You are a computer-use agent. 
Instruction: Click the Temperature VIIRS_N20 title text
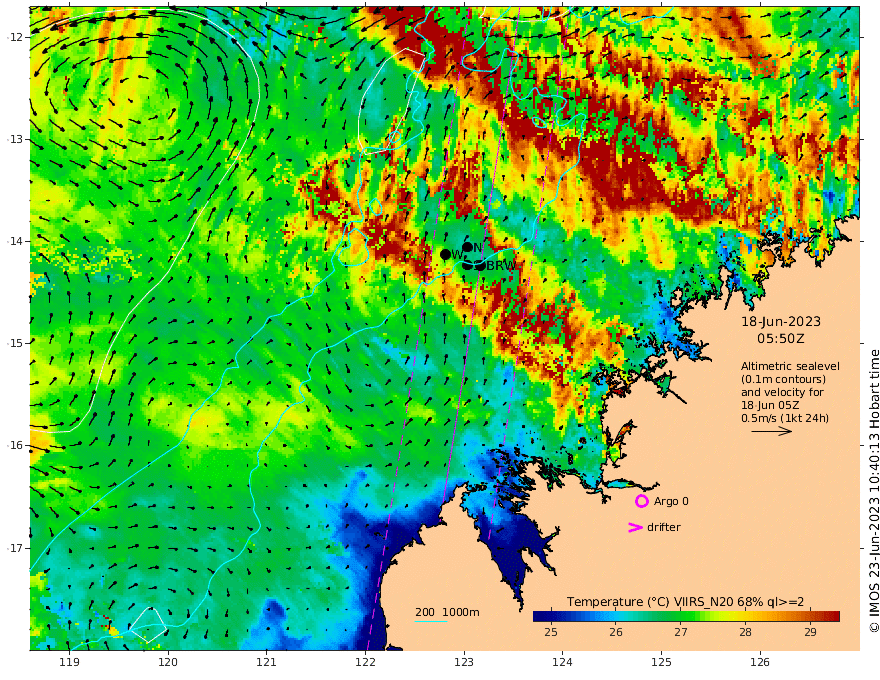click(685, 602)
